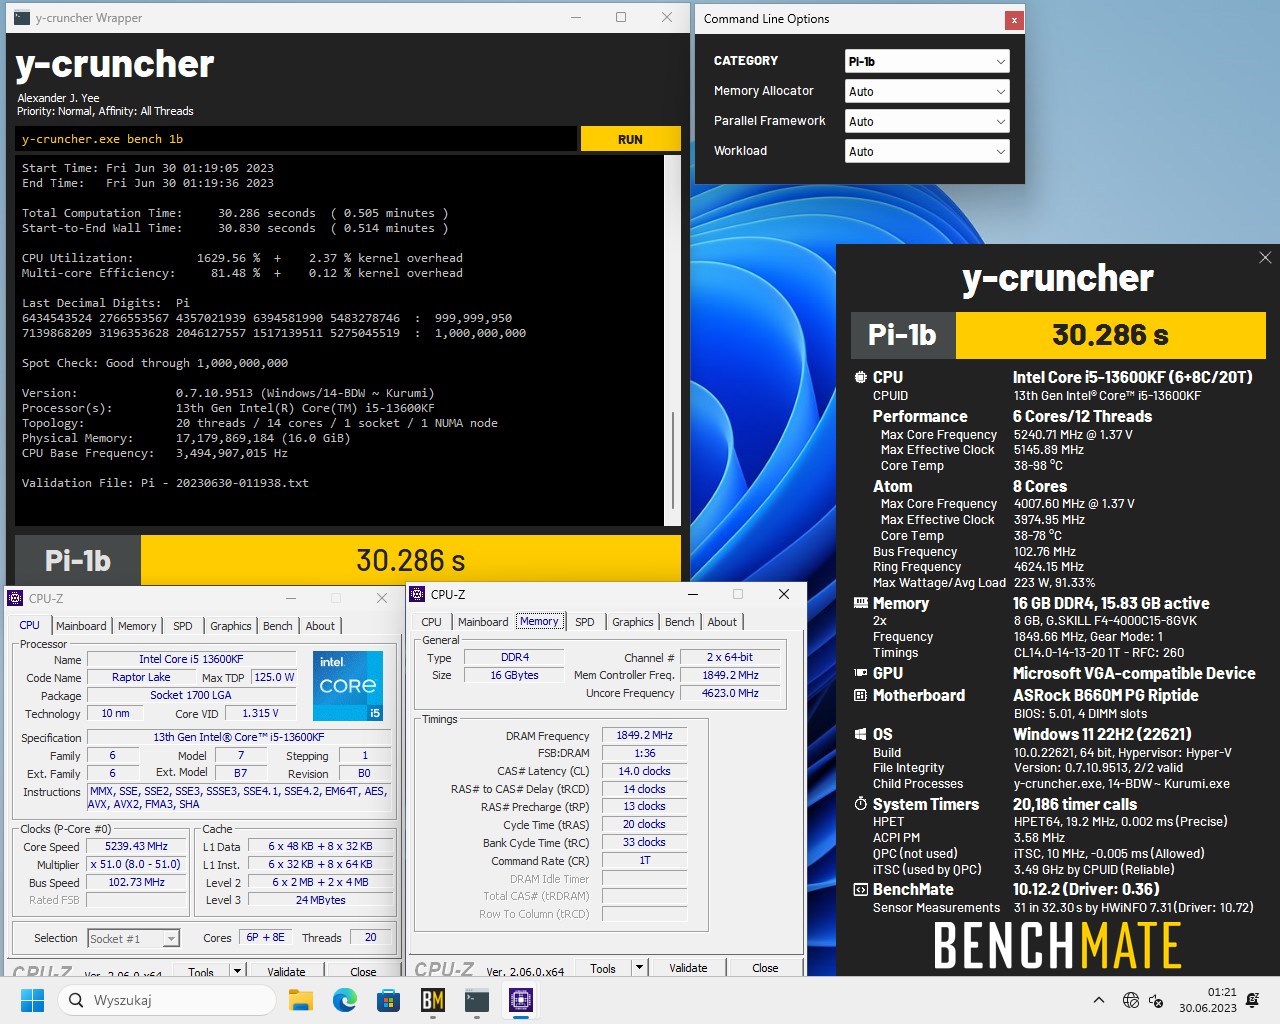1280x1024 pixels.
Task: Click the network globe tray icon
Action: (1131, 1000)
